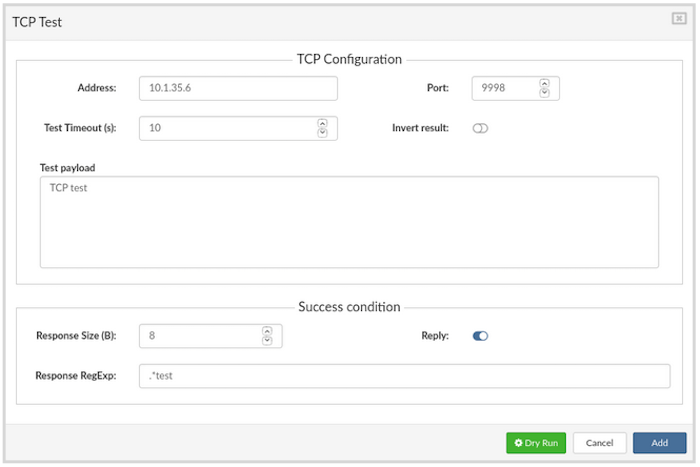
Task: Decrease the Port value with down arrow
Action: pos(544,92)
